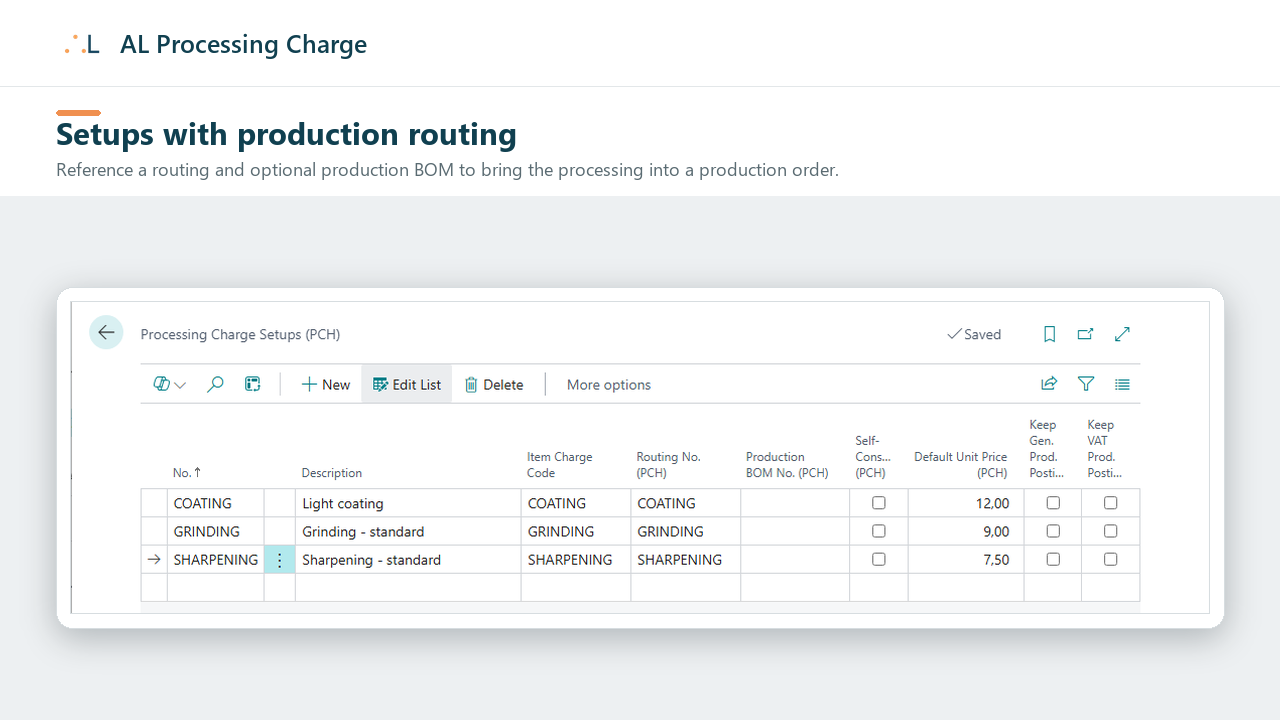
Task: Enable Keep Gen. Prod. Posting for SHARPENING
Action: coord(1053,559)
